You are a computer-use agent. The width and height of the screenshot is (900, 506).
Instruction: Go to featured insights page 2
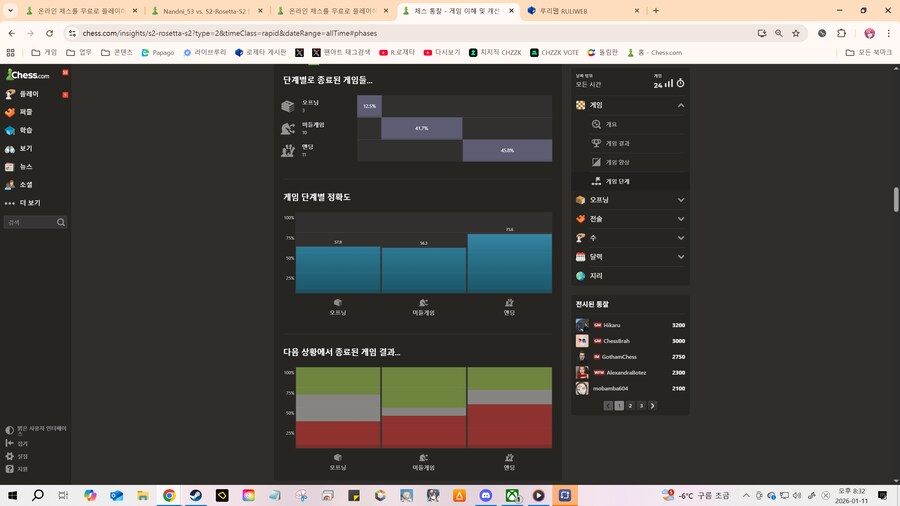(x=630, y=406)
